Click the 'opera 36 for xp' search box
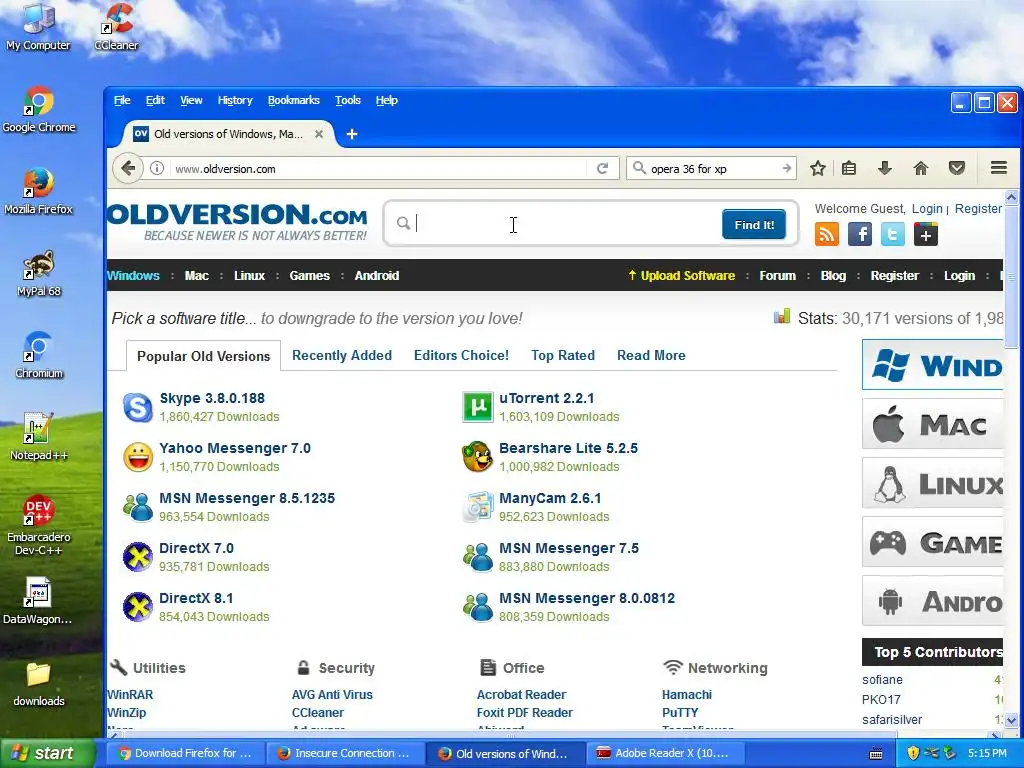Viewport: 1024px width, 768px height. 714,168
